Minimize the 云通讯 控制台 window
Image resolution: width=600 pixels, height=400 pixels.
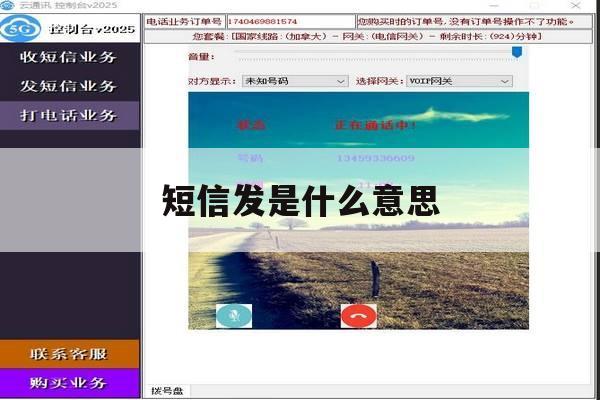[x=494, y=5]
